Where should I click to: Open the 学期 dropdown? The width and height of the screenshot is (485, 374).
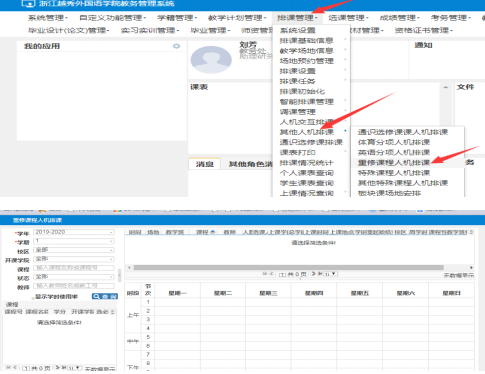point(74,241)
